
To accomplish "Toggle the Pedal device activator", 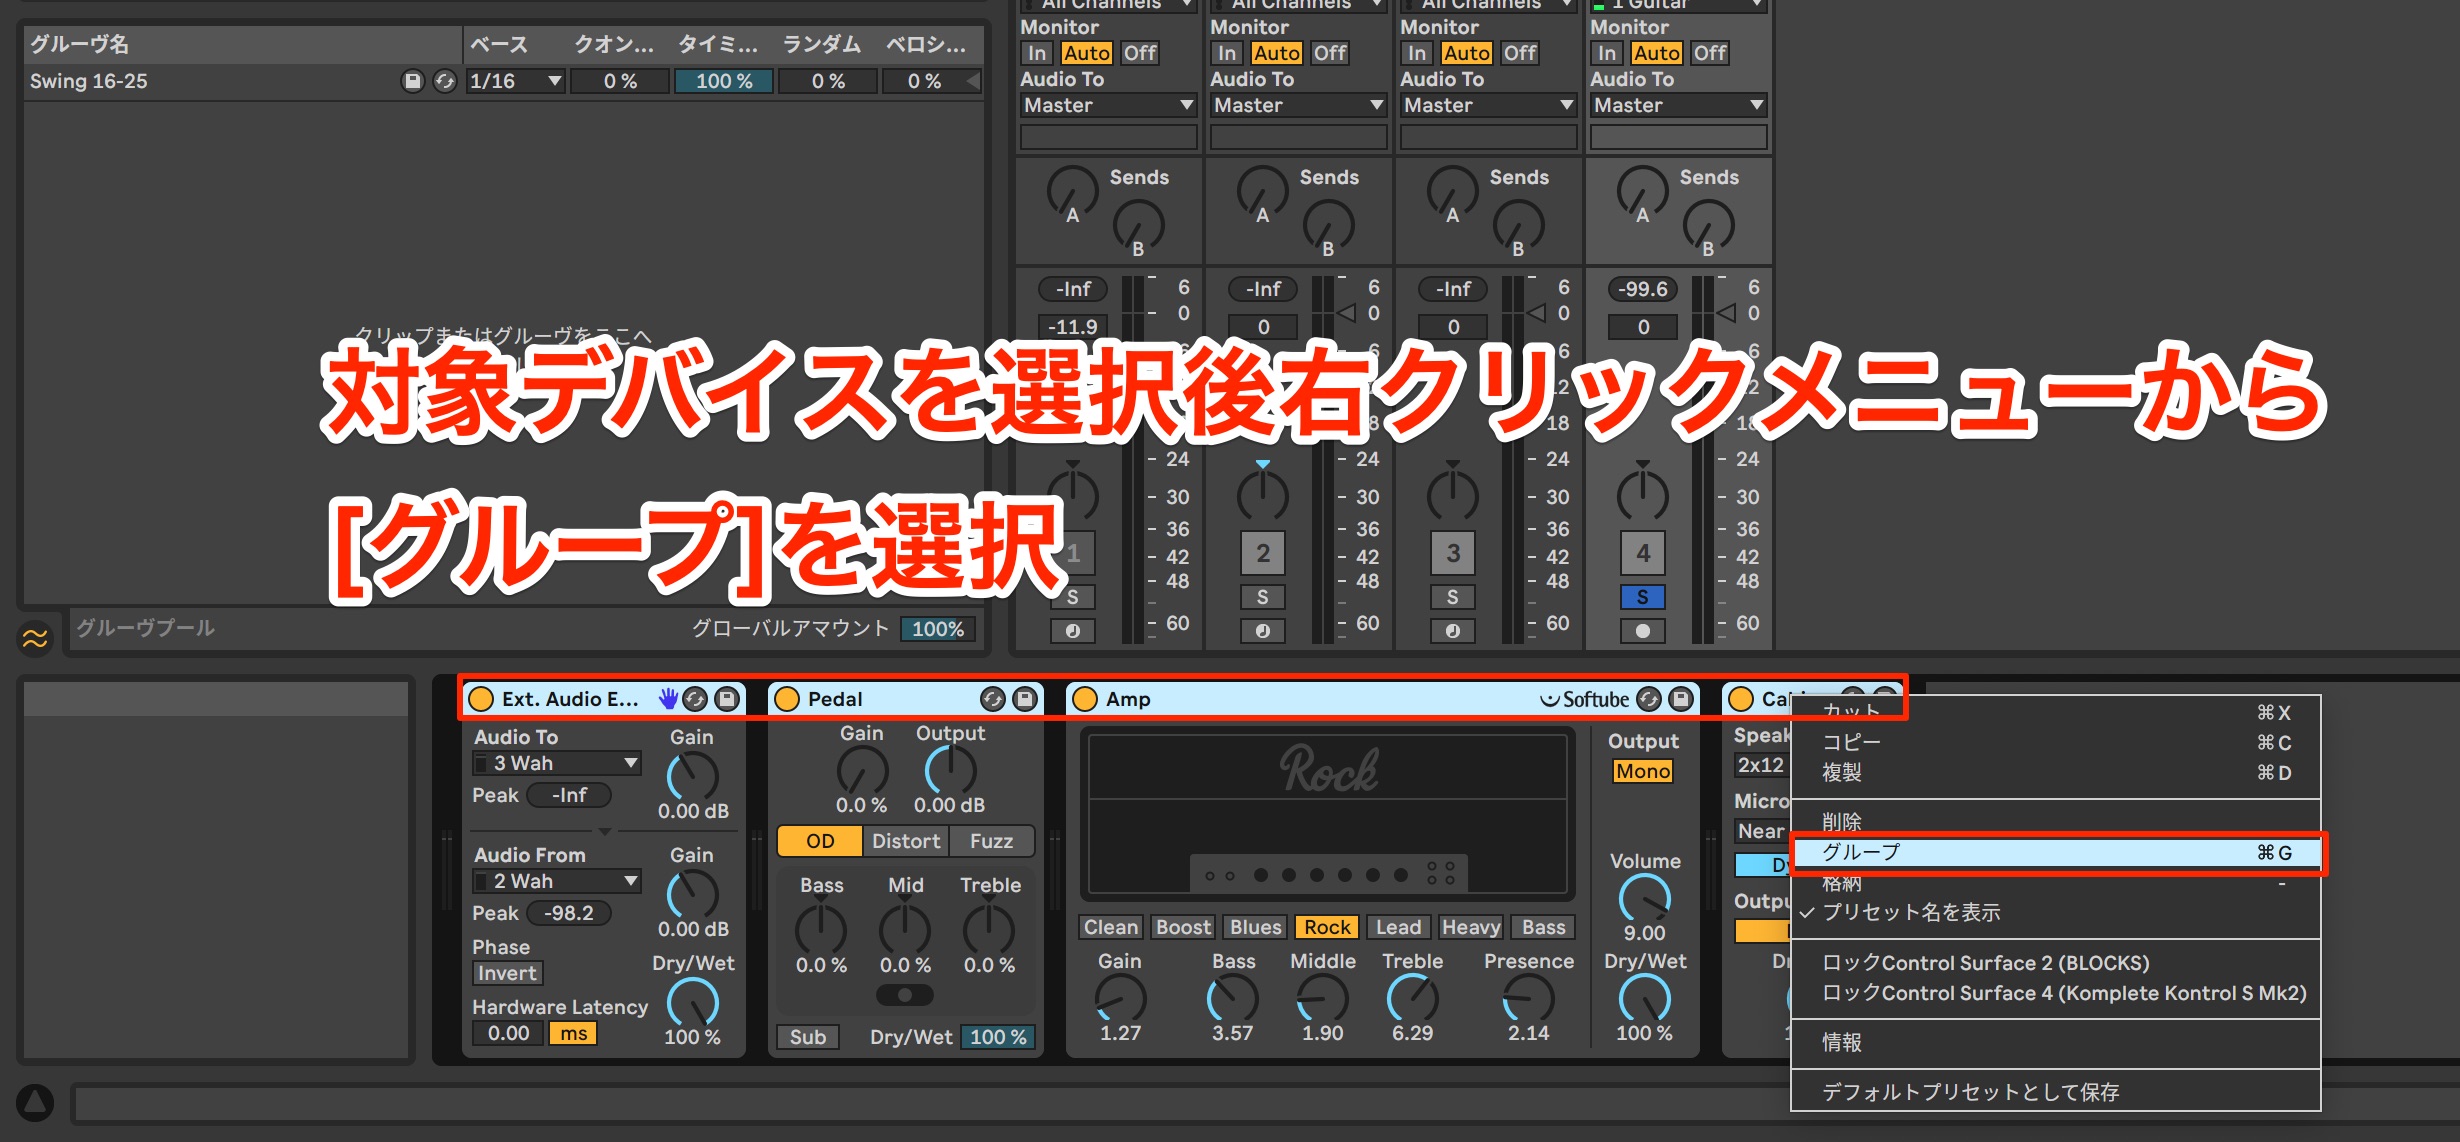I will tap(787, 699).
